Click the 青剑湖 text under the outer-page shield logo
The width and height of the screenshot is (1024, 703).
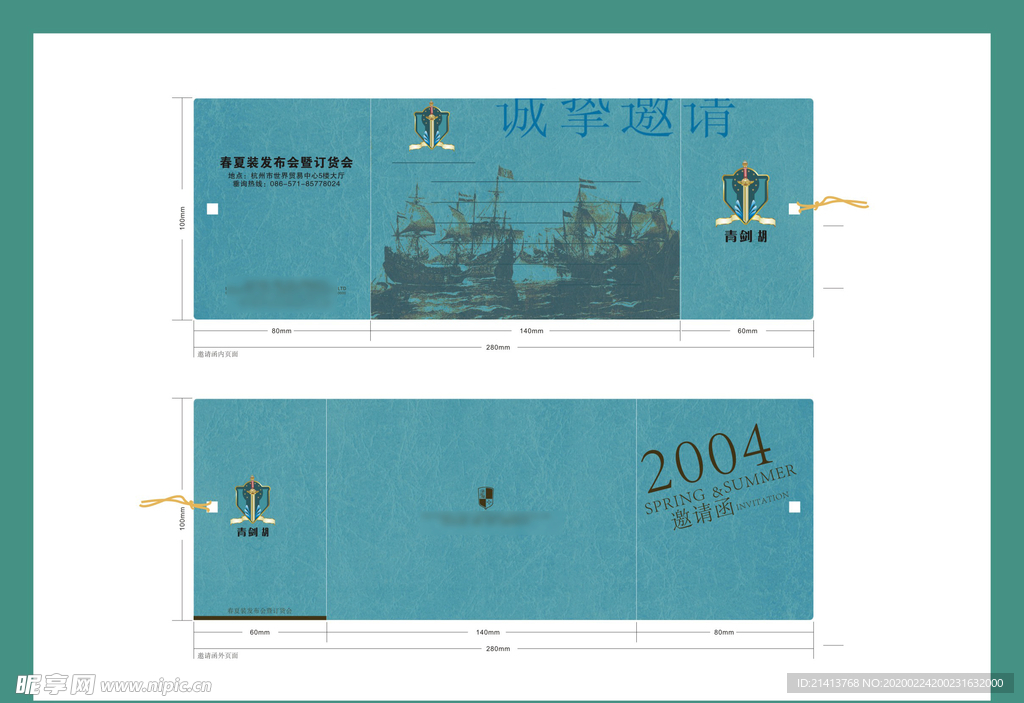tap(253, 532)
